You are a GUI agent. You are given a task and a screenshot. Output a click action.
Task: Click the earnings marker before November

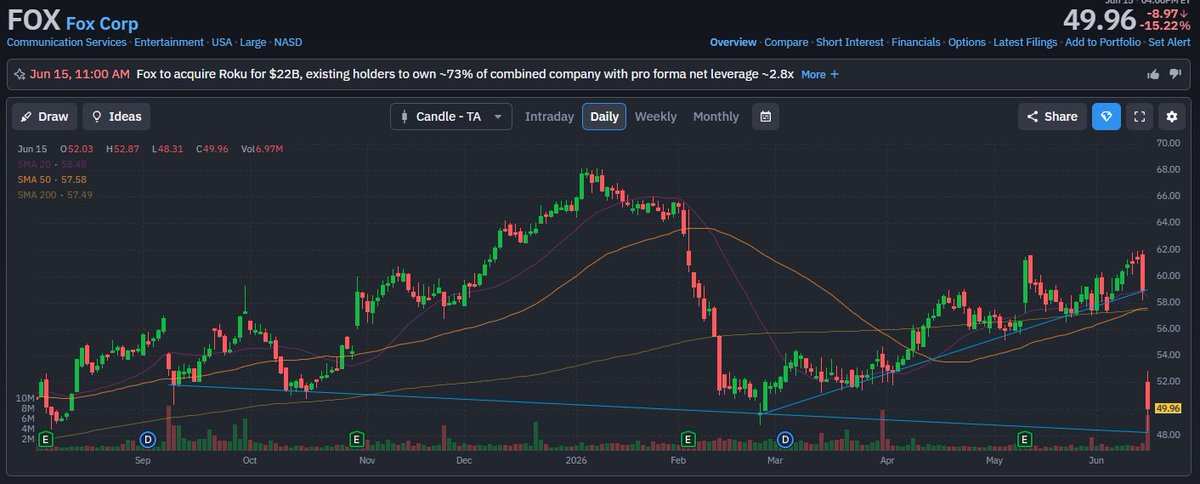[x=356, y=439]
